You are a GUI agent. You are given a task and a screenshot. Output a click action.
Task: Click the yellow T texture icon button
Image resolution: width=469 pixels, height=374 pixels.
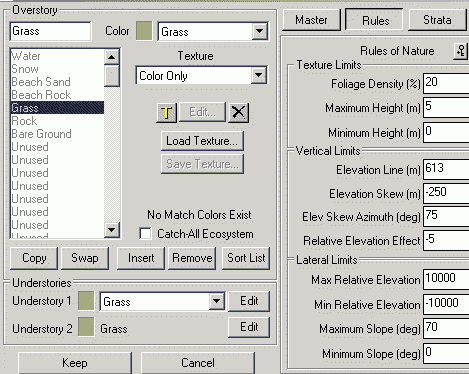[166, 113]
